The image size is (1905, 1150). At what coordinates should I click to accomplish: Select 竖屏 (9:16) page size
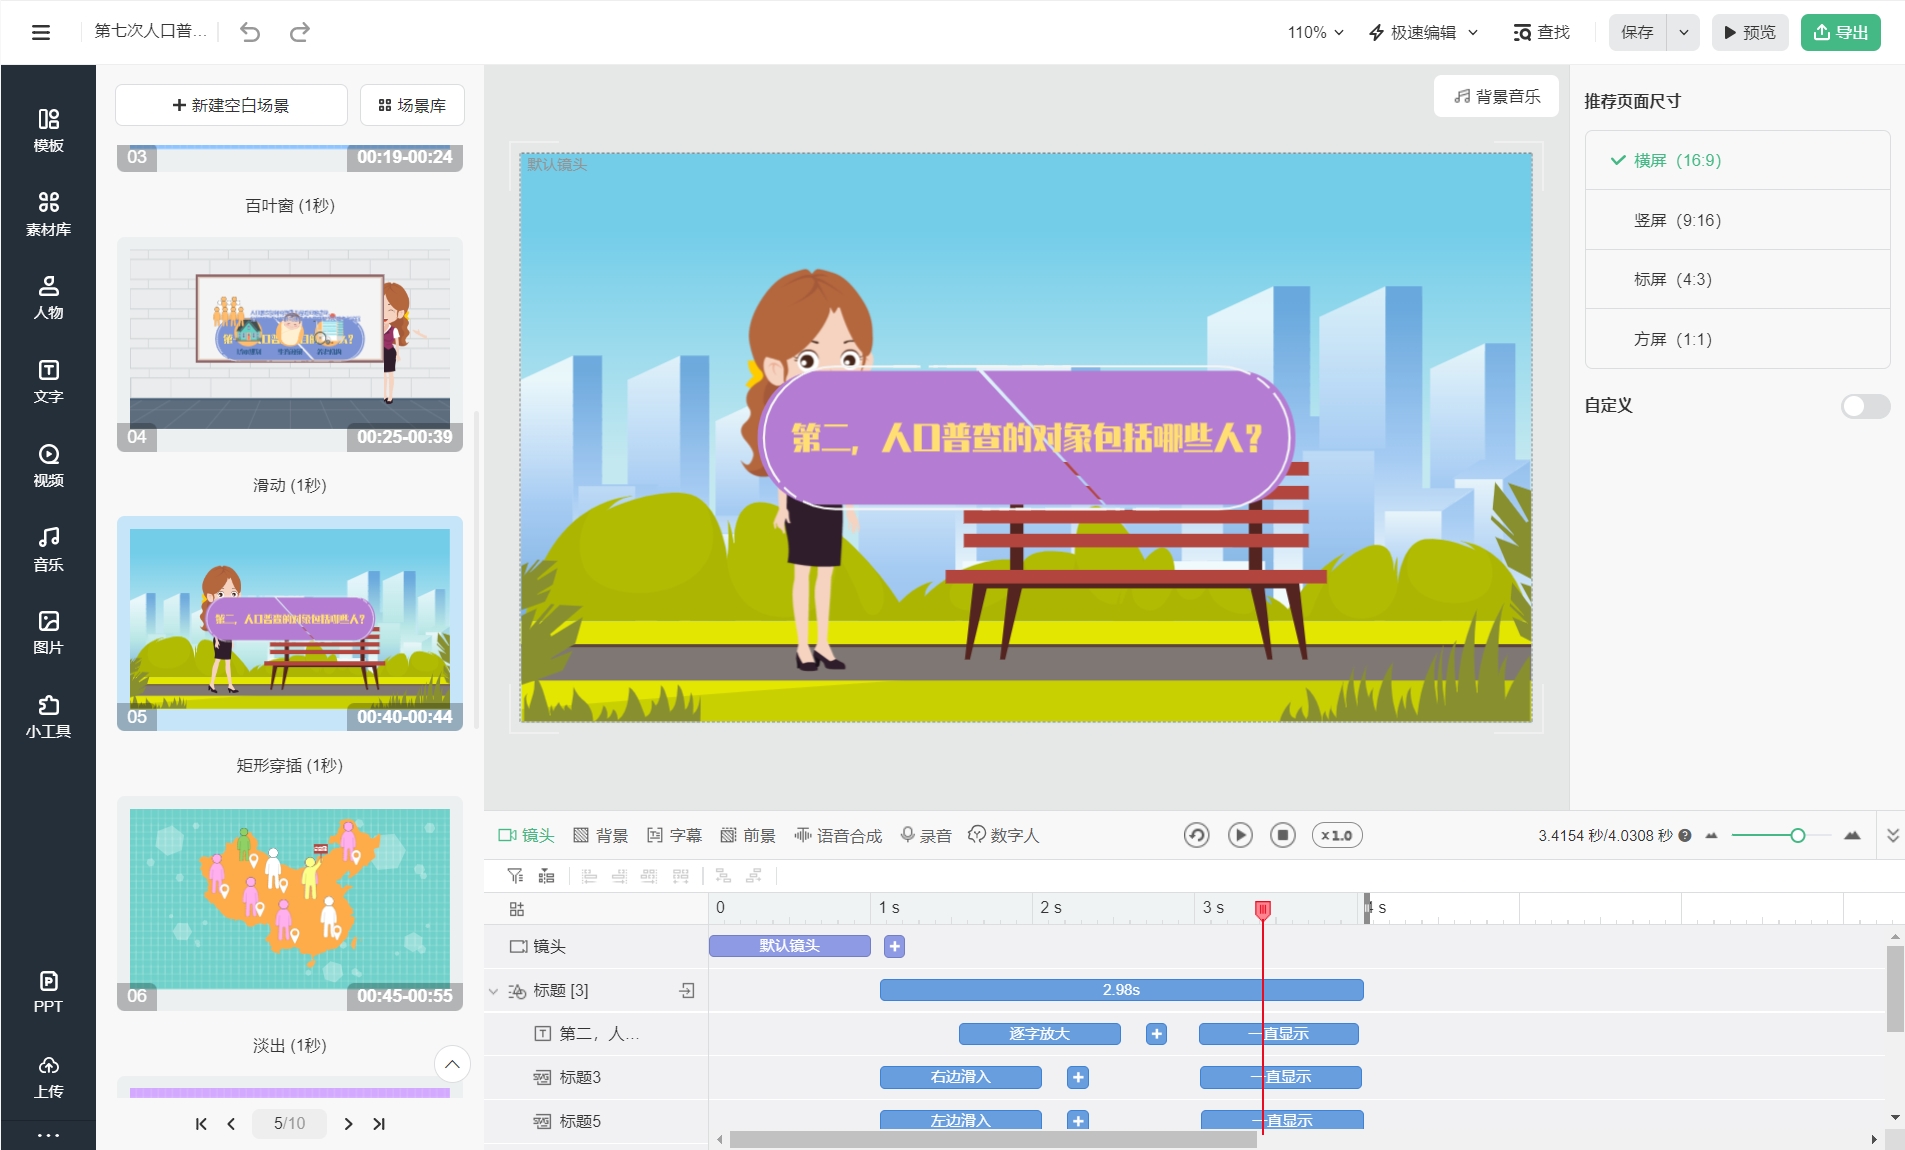(x=1738, y=220)
